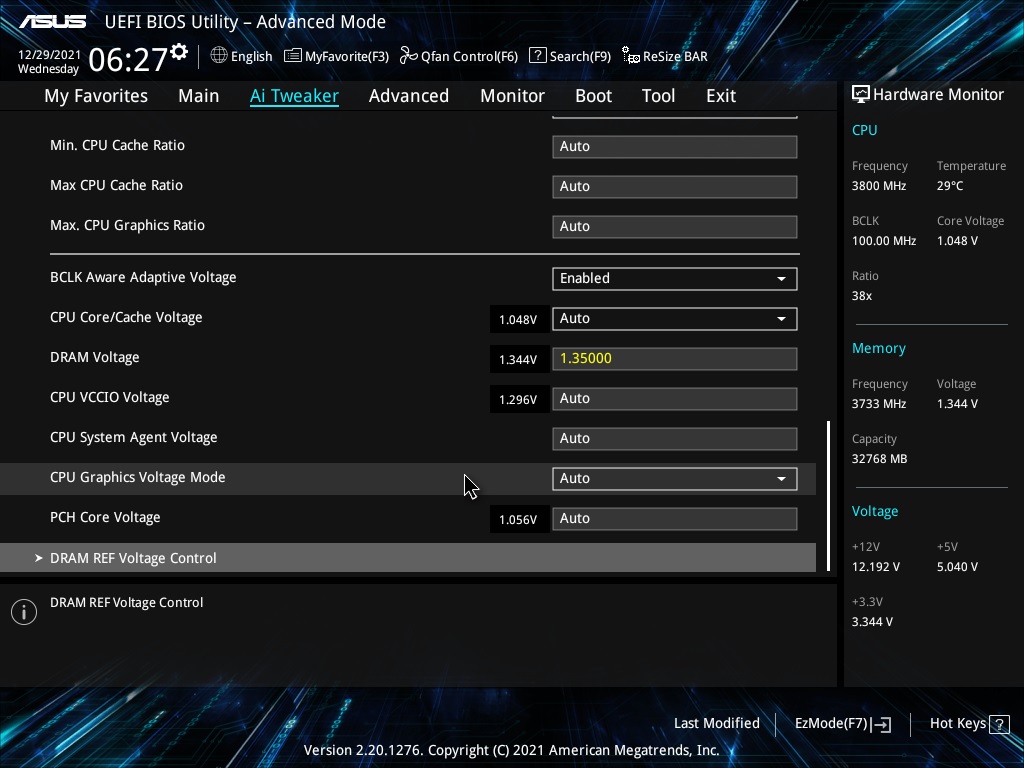Viewport: 1024px width, 768px height.
Task: Click the Hardware Monitor display icon
Action: 861,94
